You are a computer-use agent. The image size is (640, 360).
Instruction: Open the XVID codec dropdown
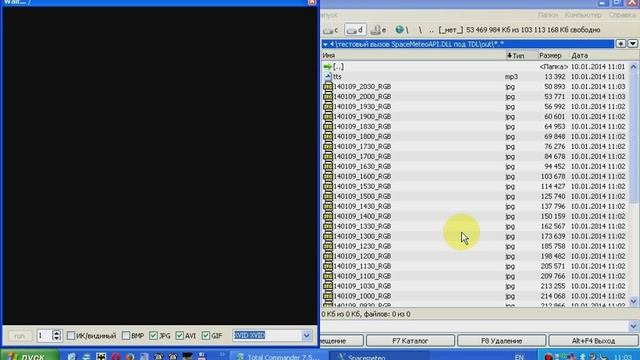click(307, 336)
